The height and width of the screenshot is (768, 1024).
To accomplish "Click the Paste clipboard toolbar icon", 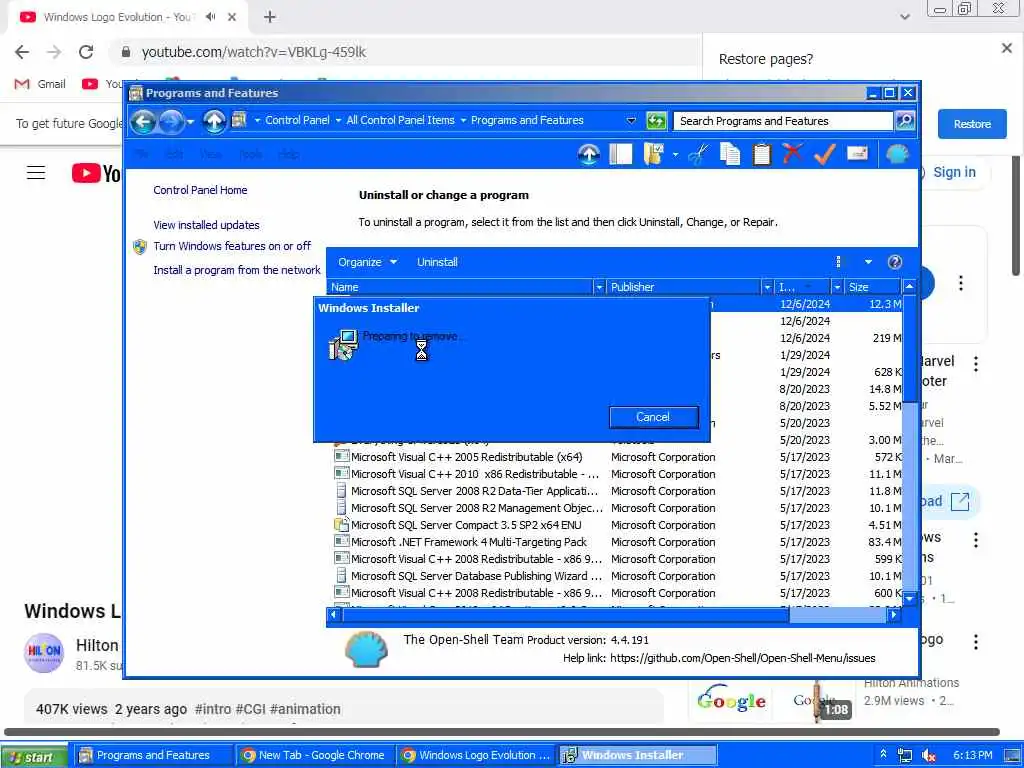I will pyautogui.click(x=761, y=154).
